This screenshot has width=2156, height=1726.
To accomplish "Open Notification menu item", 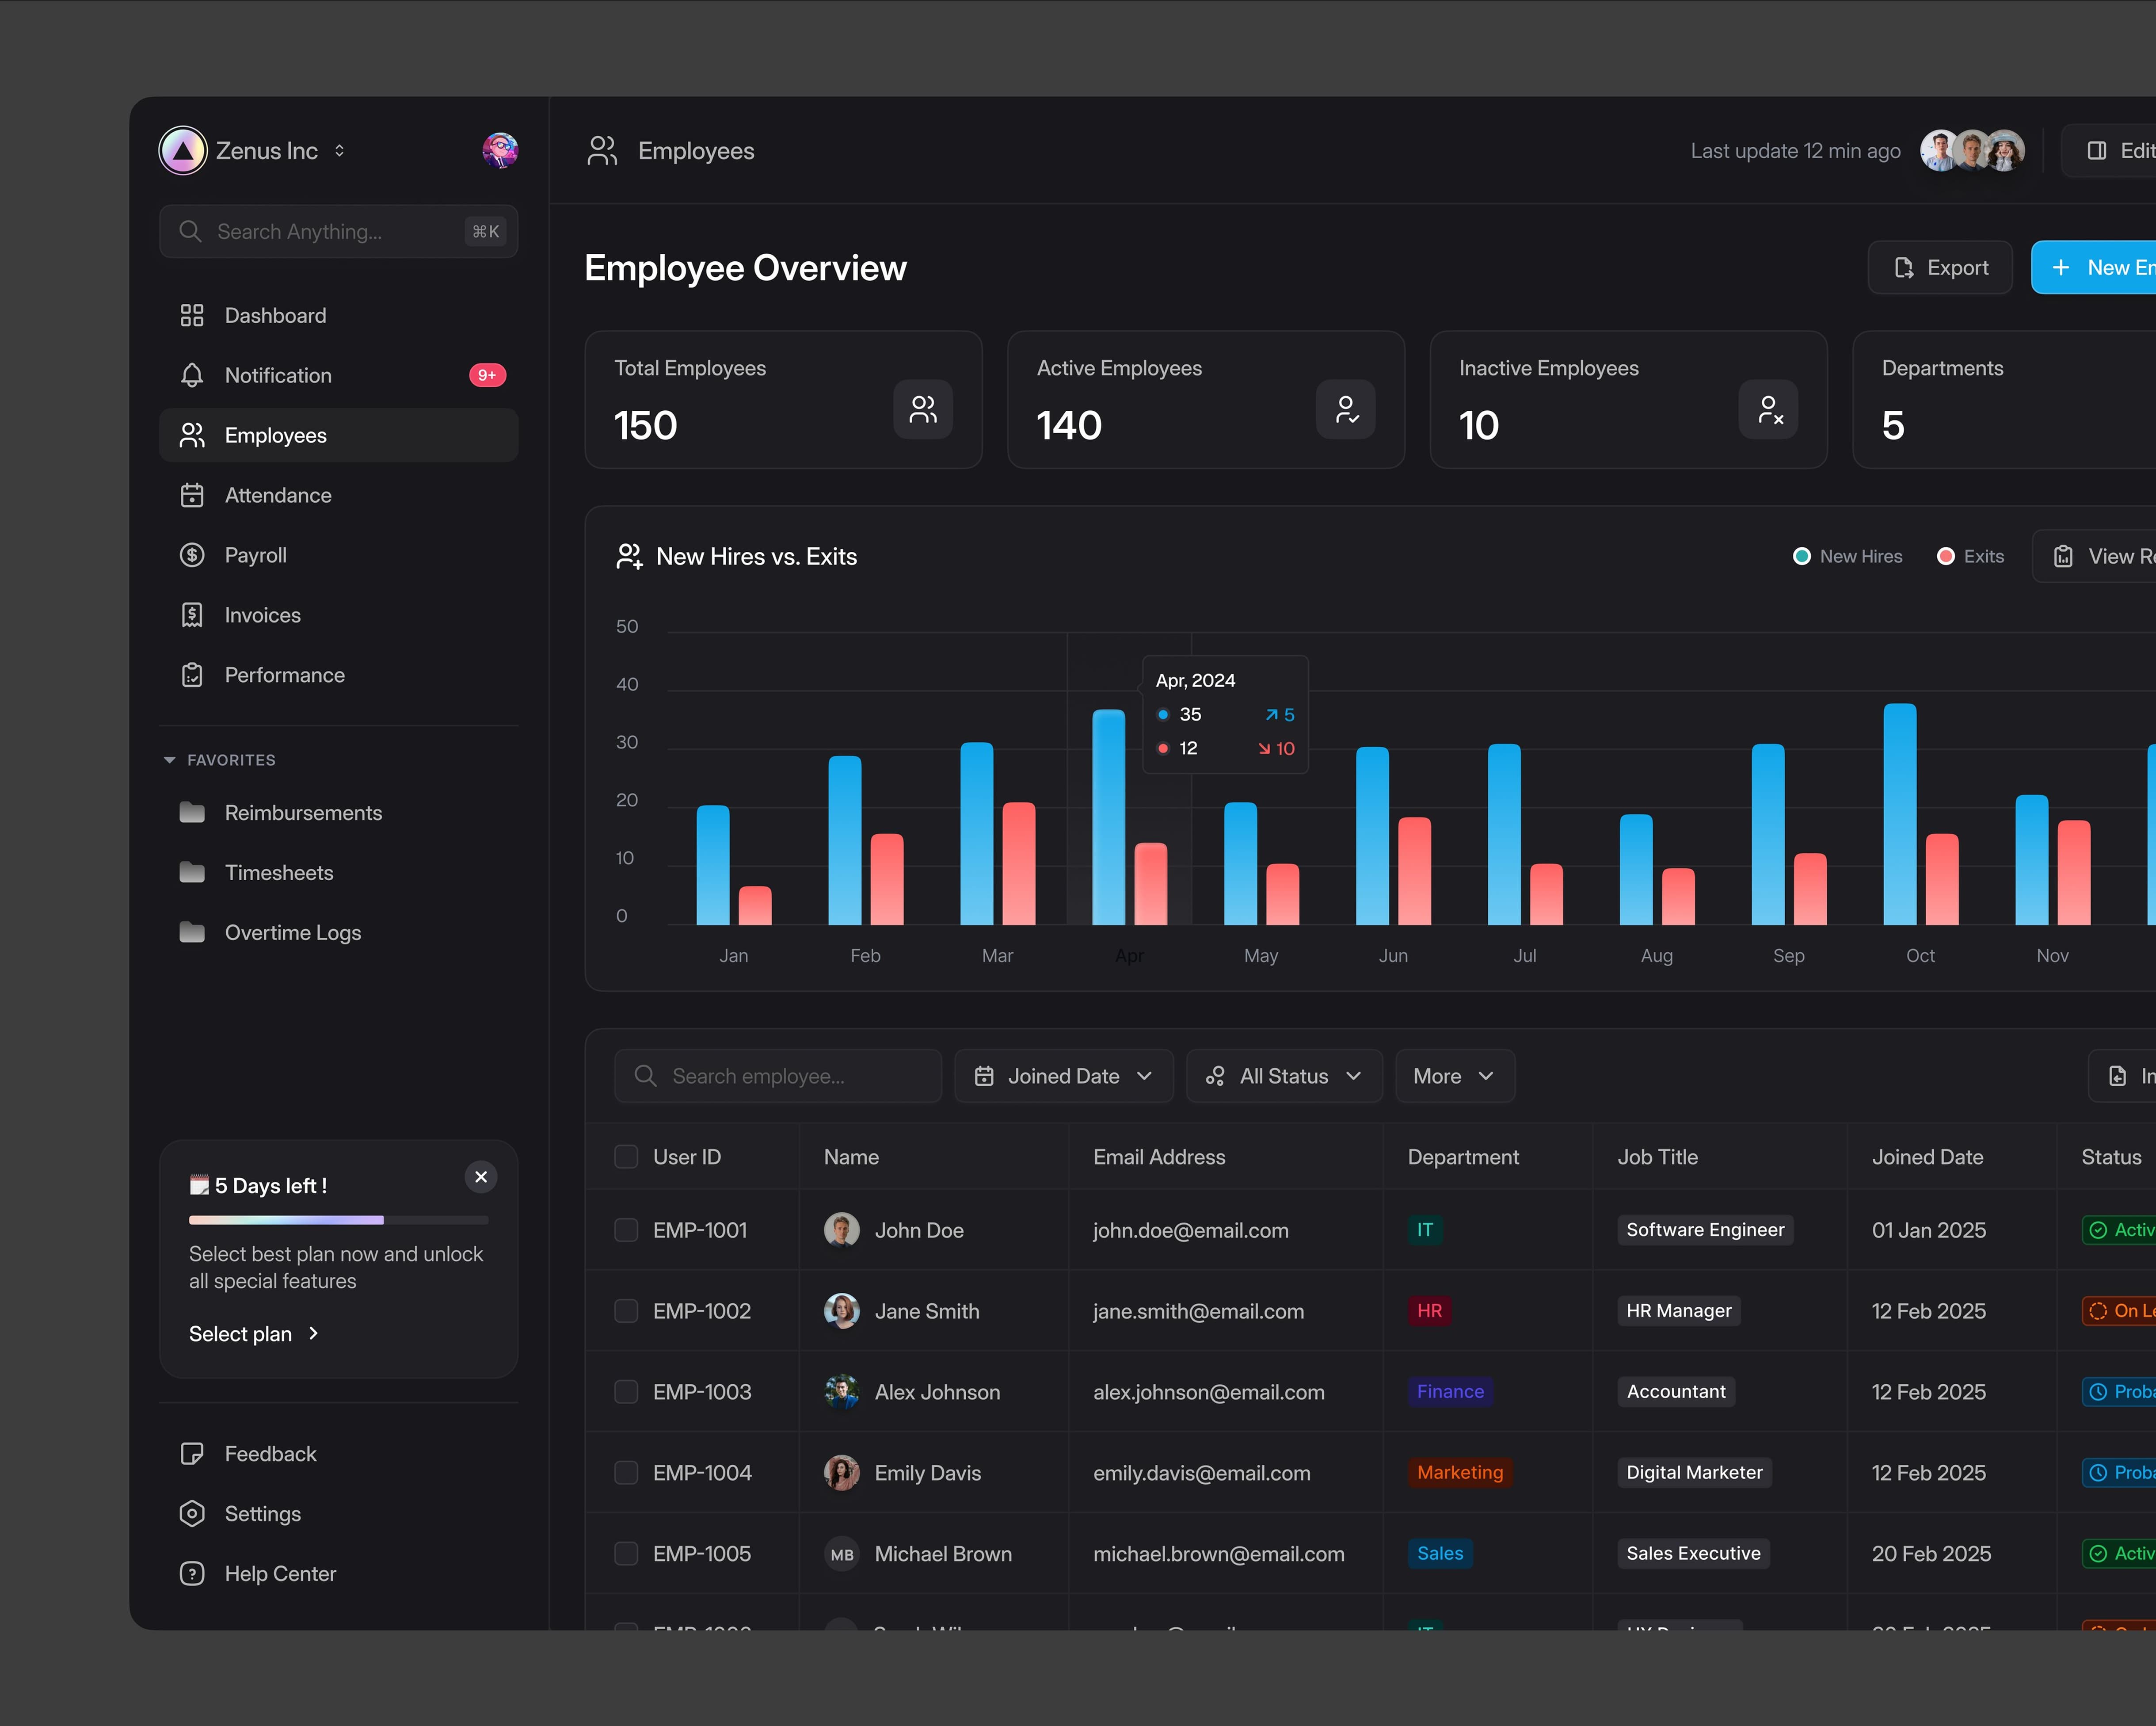I will 339,376.
